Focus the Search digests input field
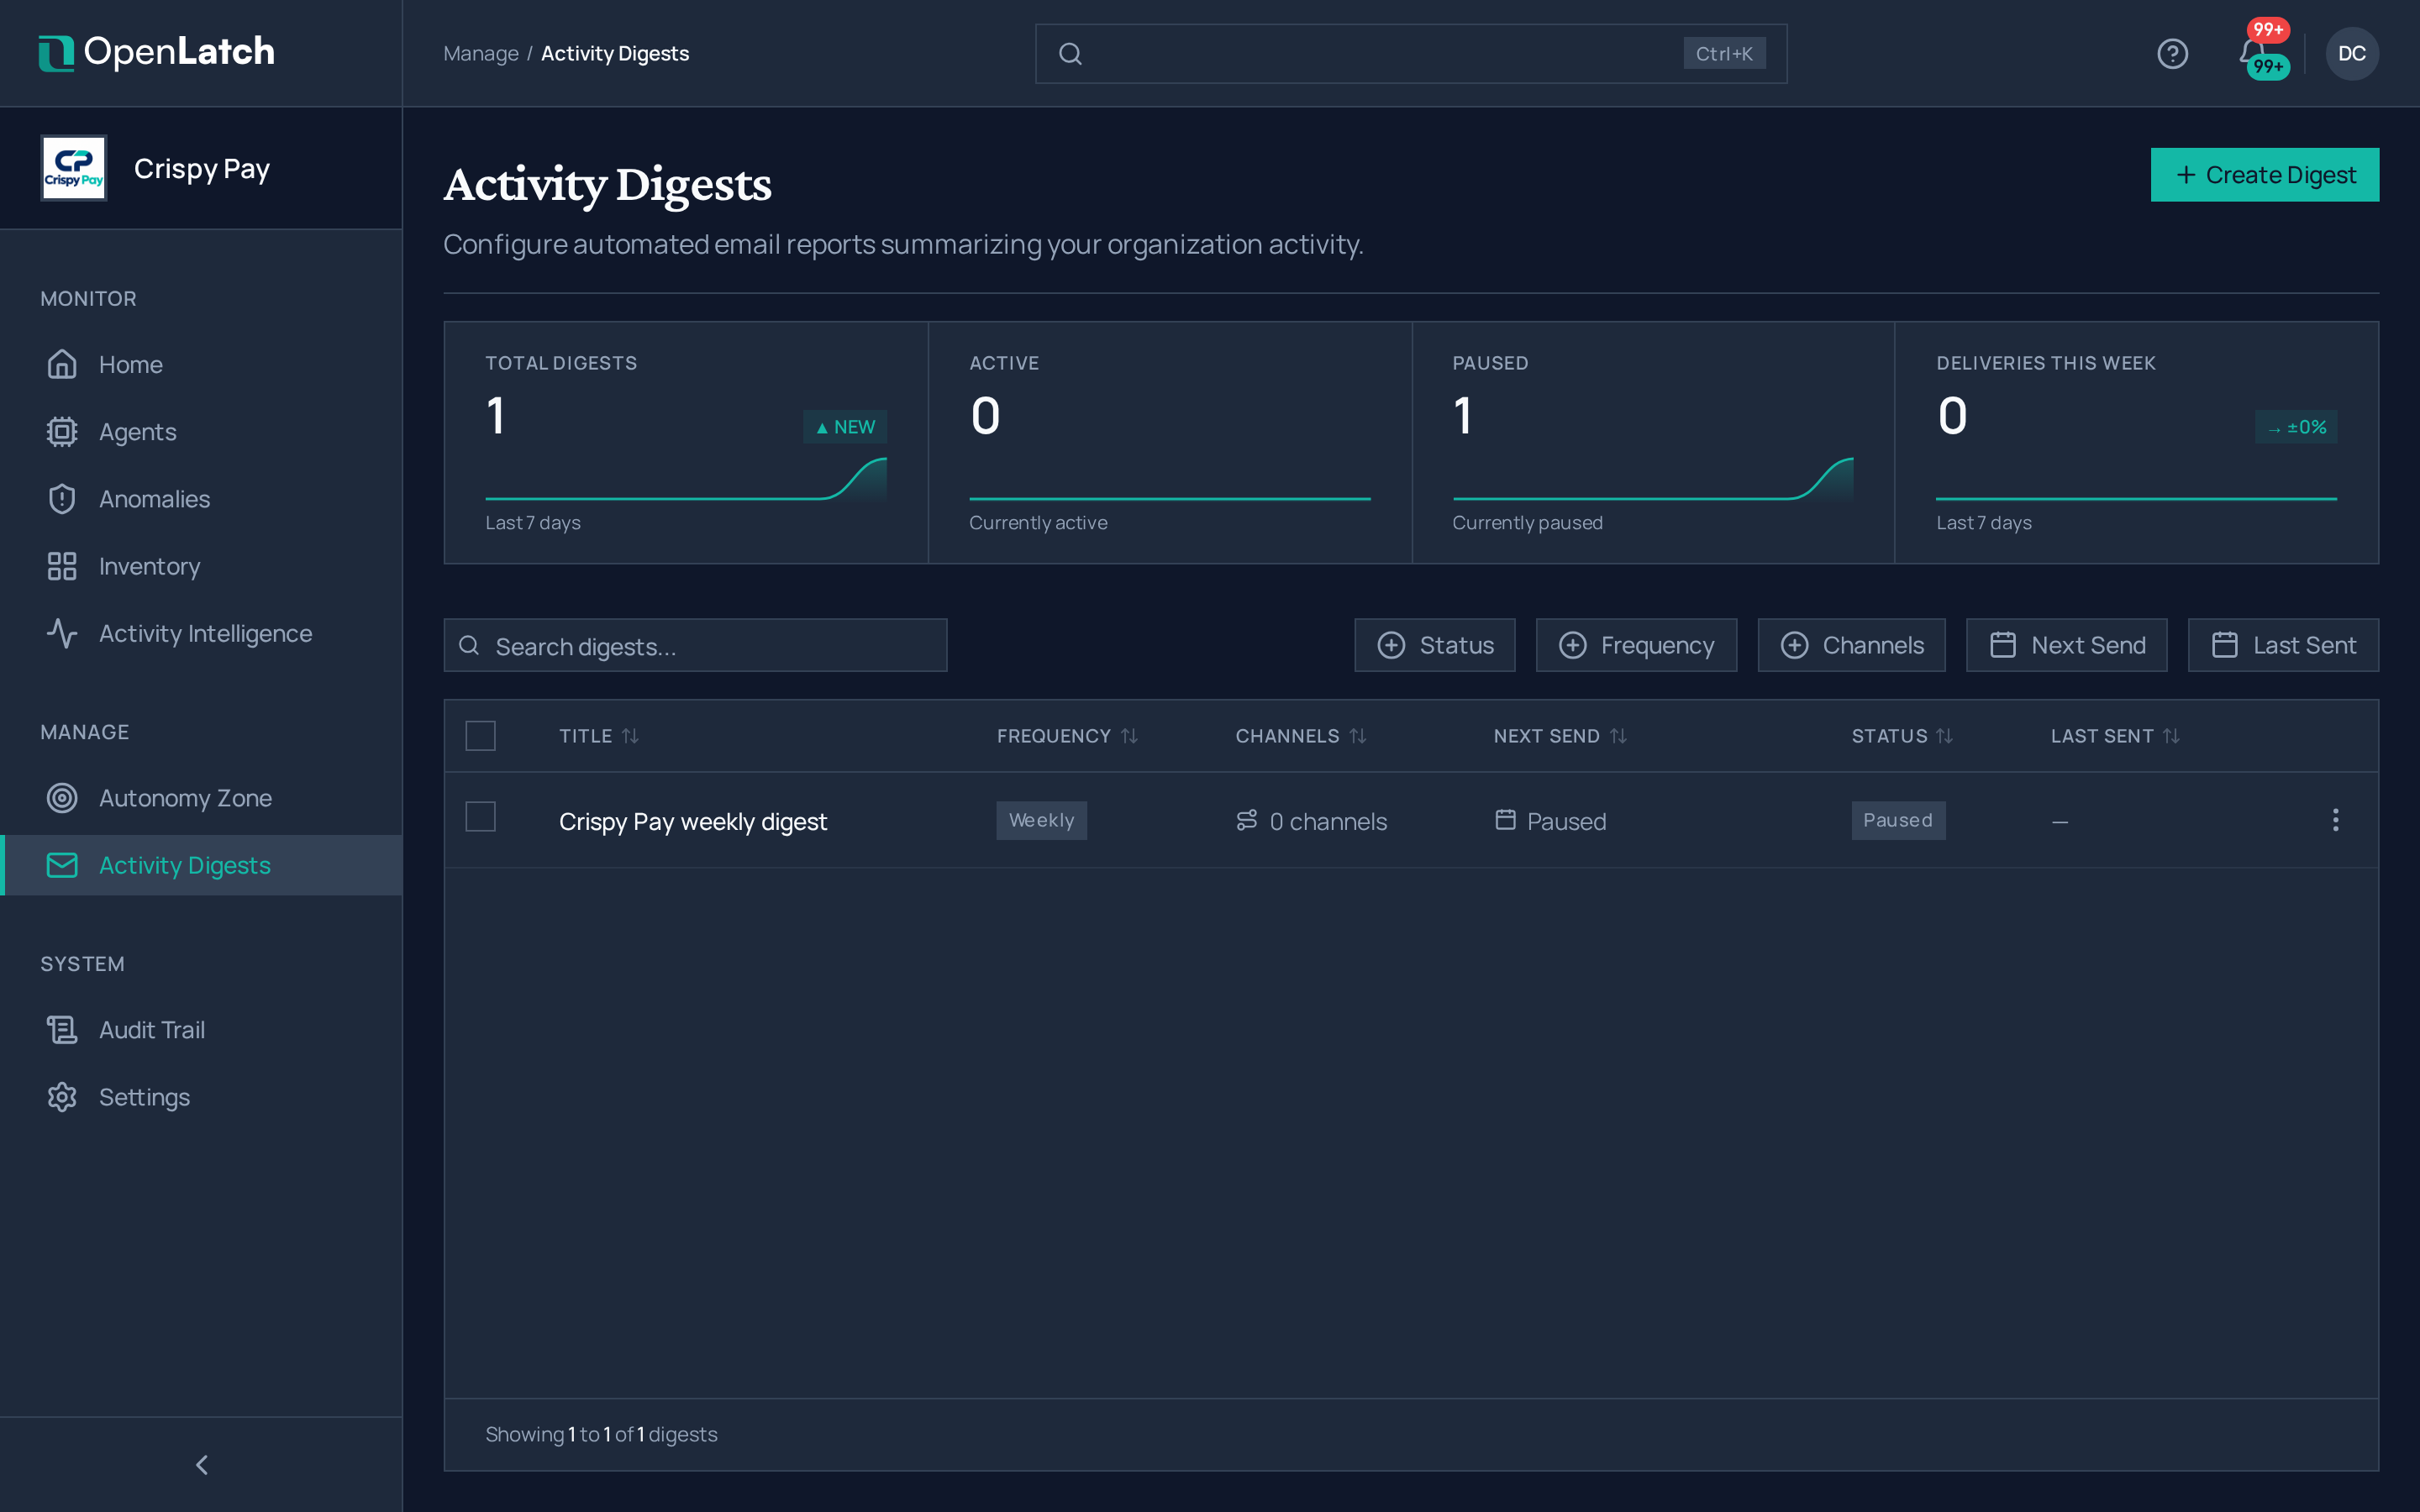Viewport: 2420px width, 1512px height. [695, 645]
